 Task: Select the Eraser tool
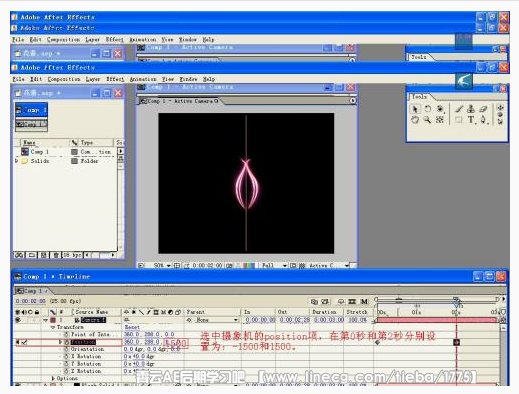[x=483, y=109]
